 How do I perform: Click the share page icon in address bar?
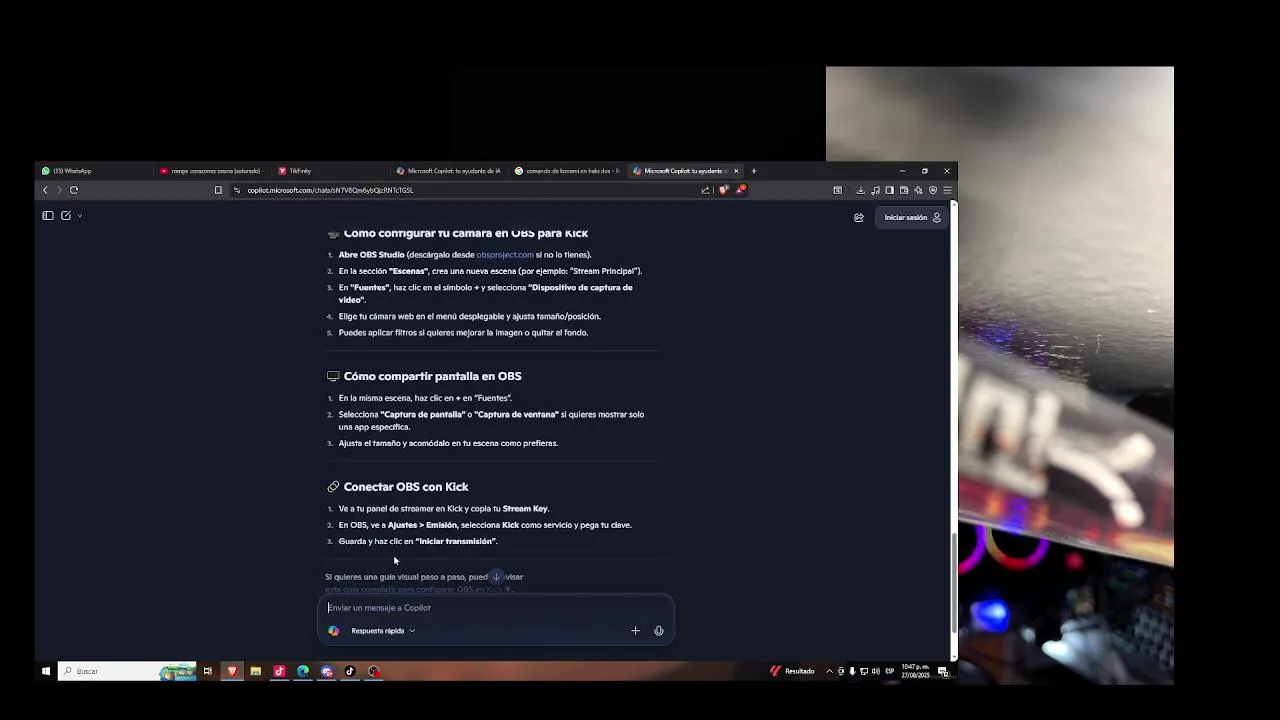point(706,190)
